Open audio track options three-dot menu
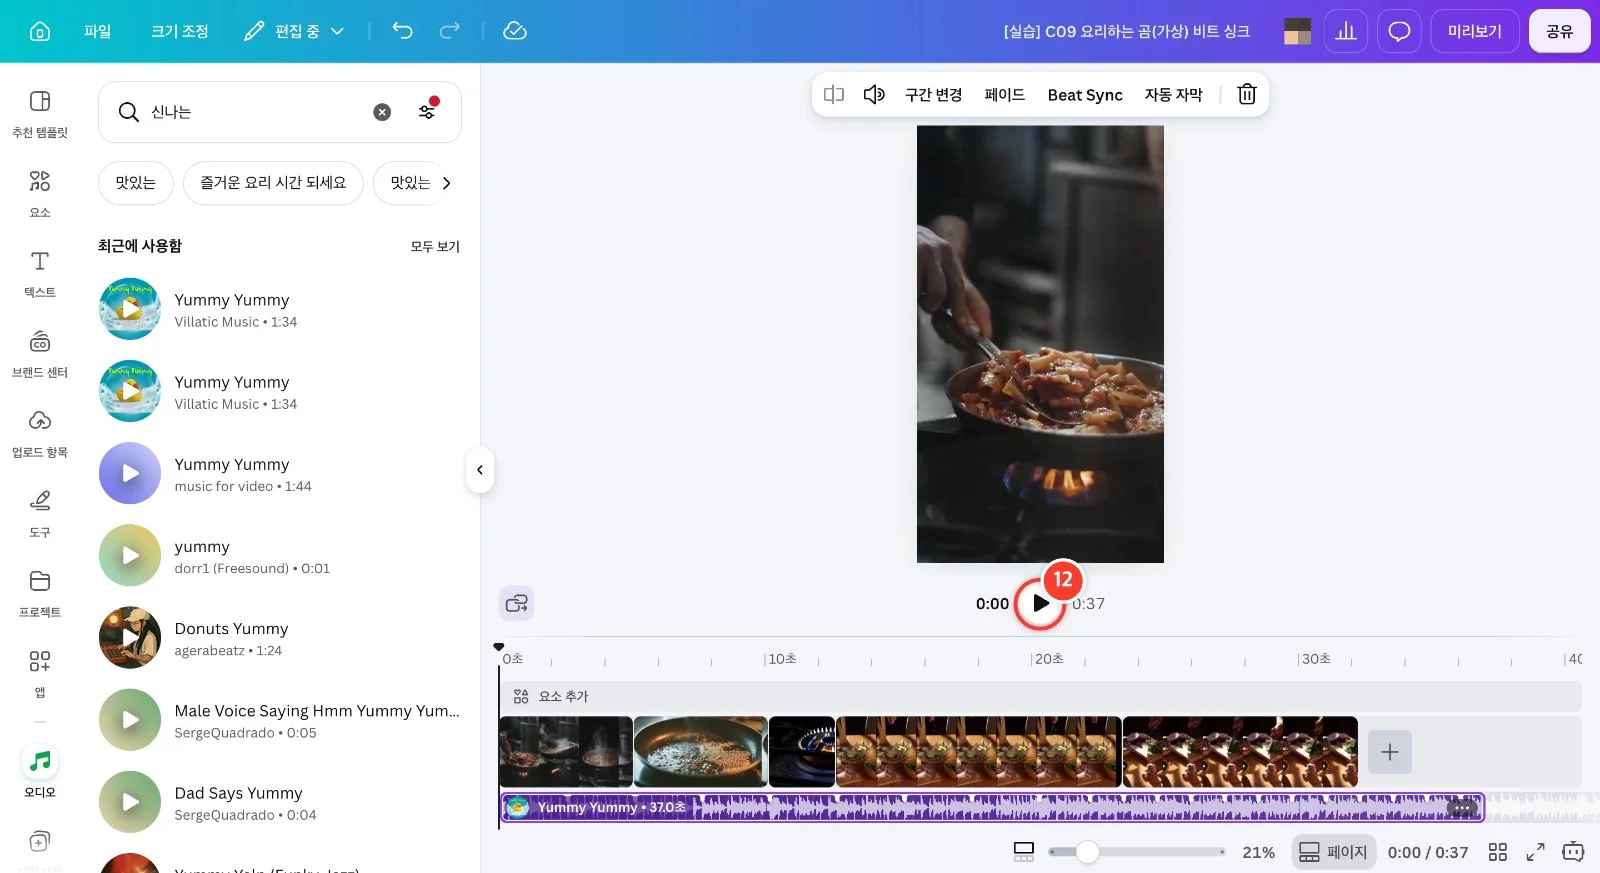 pyautogui.click(x=1462, y=807)
